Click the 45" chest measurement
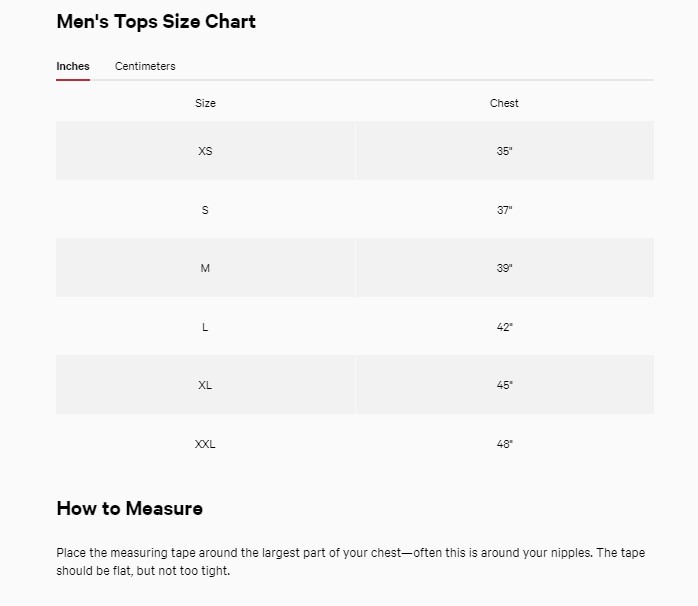 504,385
